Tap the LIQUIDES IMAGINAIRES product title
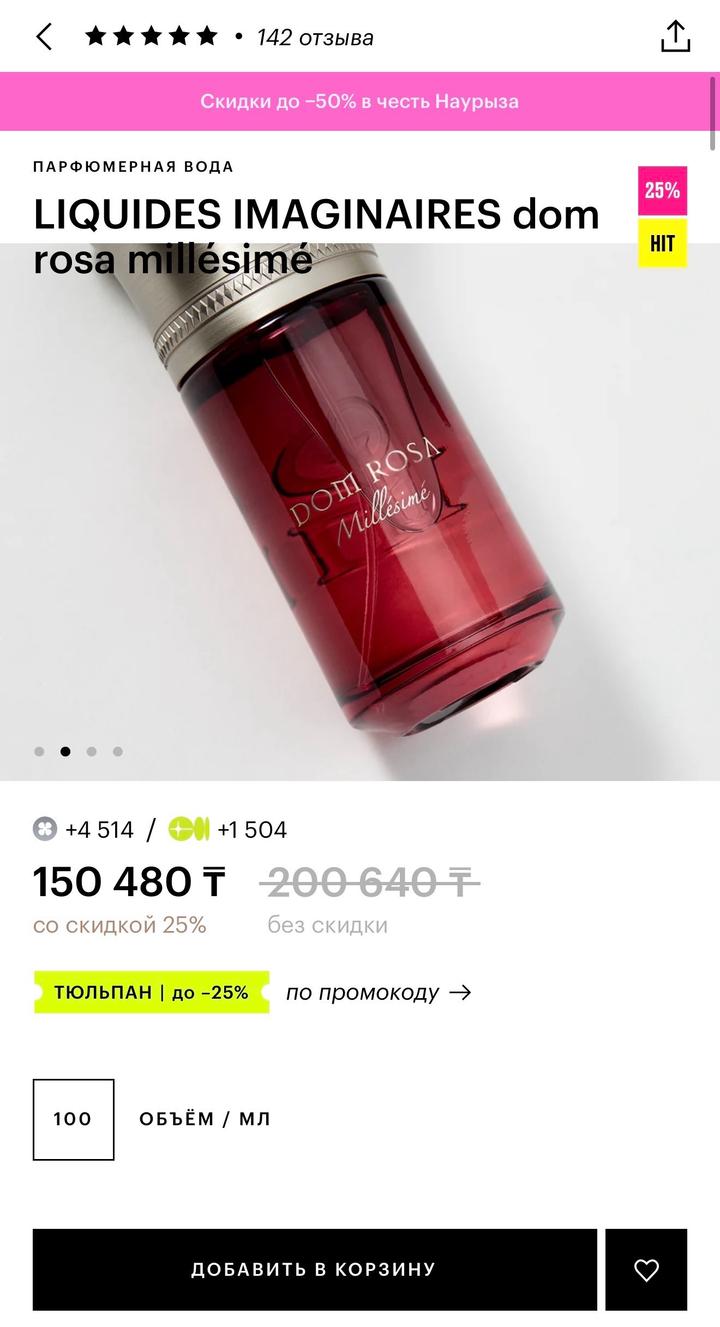This screenshot has height=1327, width=720. (316, 237)
